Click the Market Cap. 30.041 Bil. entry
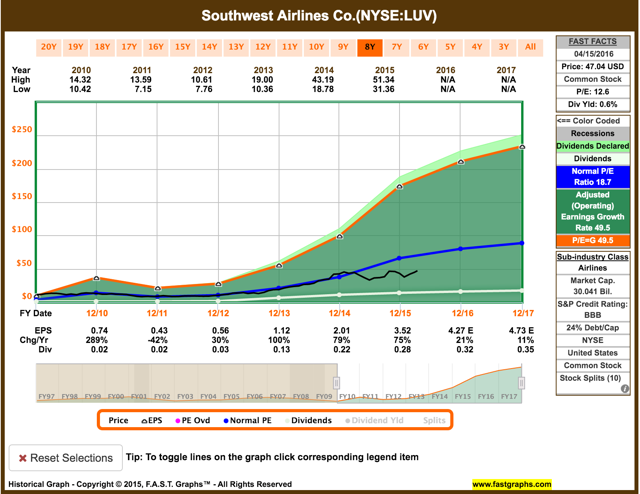This screenshot has height=494, width=640. [593, 286]
